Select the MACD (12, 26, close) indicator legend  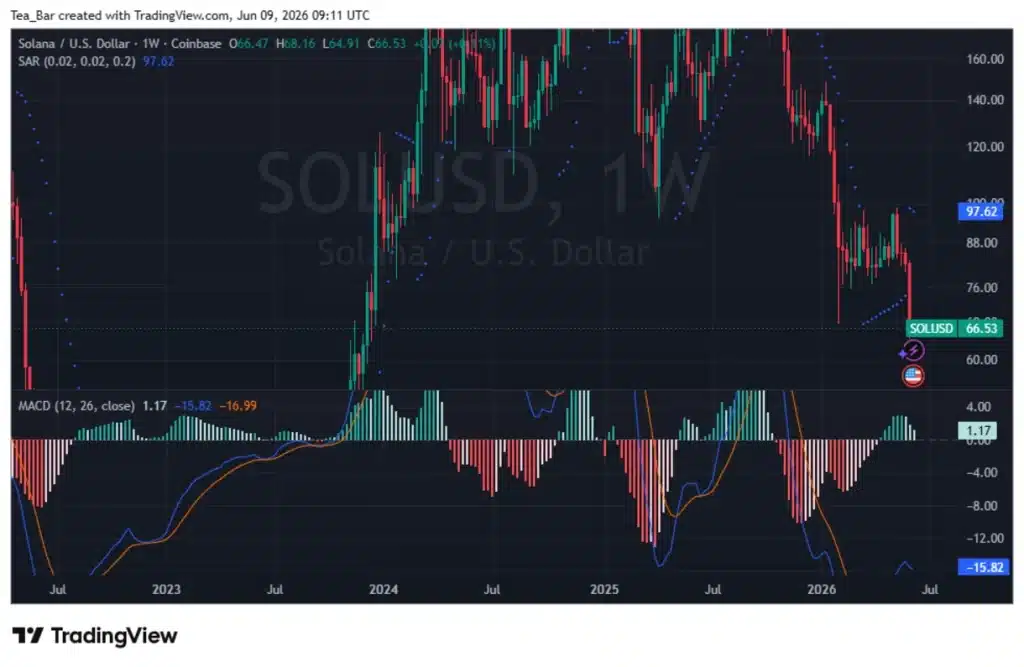(76, 406)
